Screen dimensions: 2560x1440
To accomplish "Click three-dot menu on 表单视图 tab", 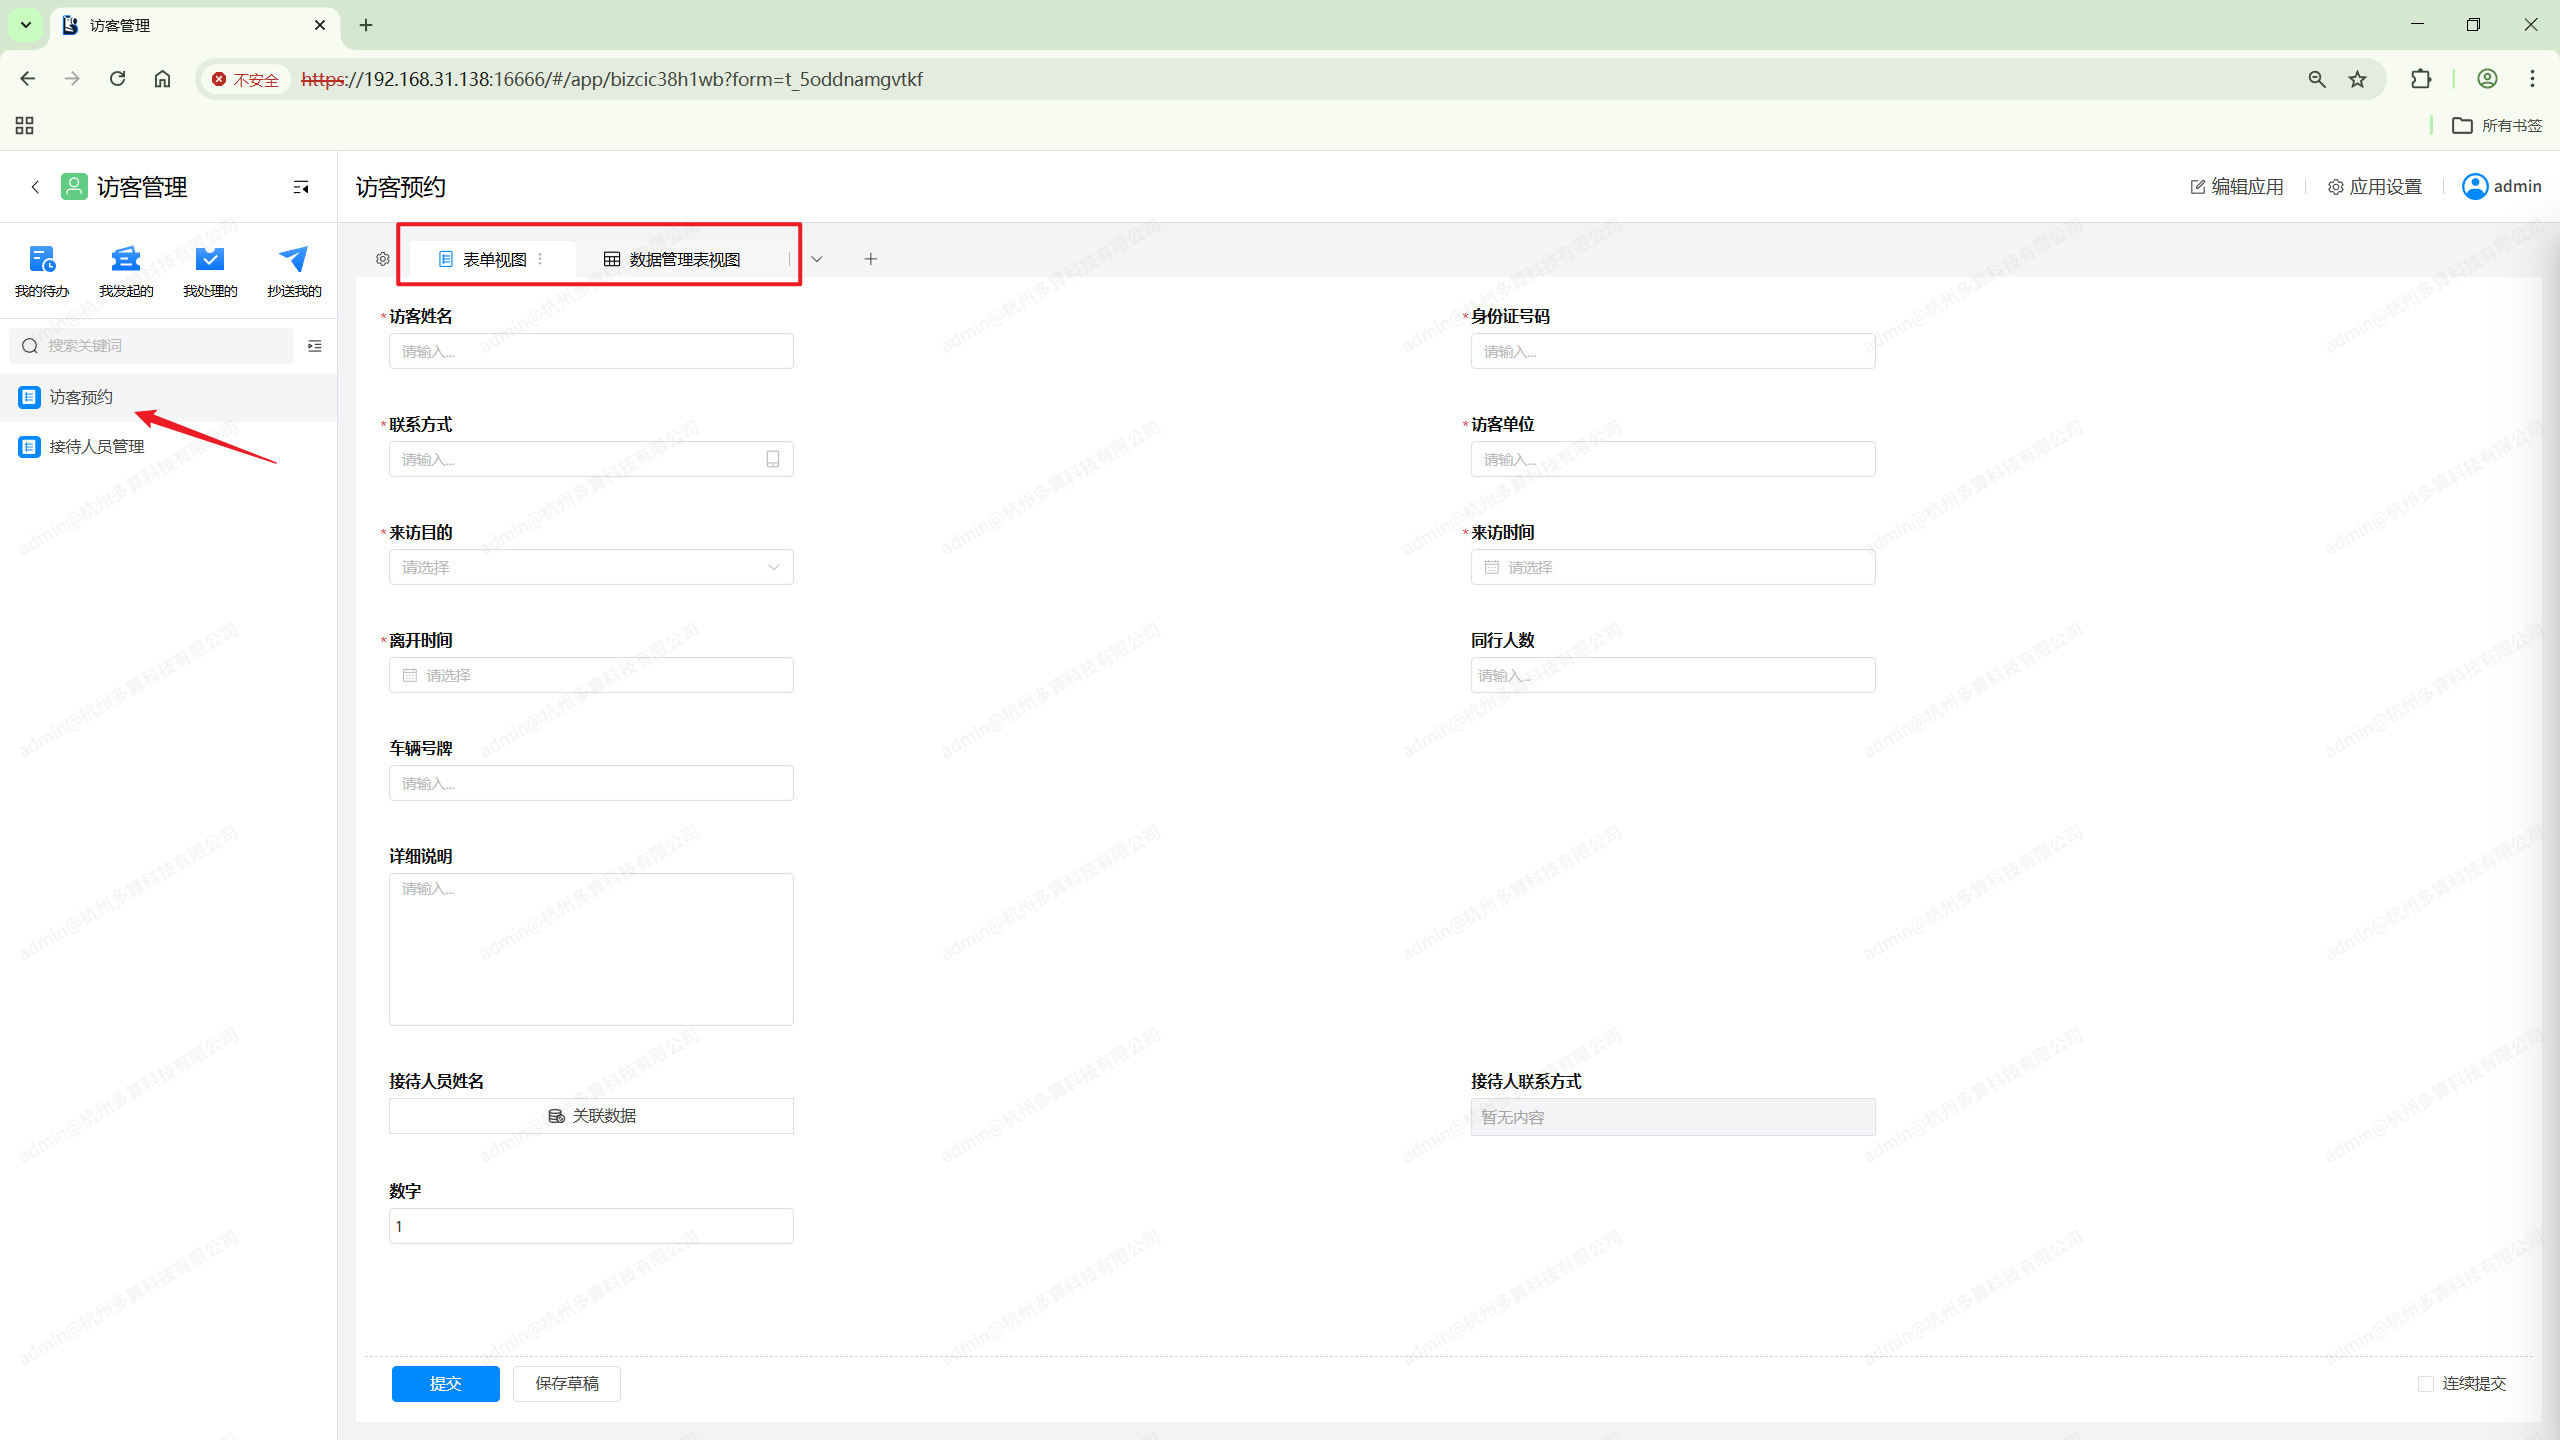I will click(x=541, y=259).
